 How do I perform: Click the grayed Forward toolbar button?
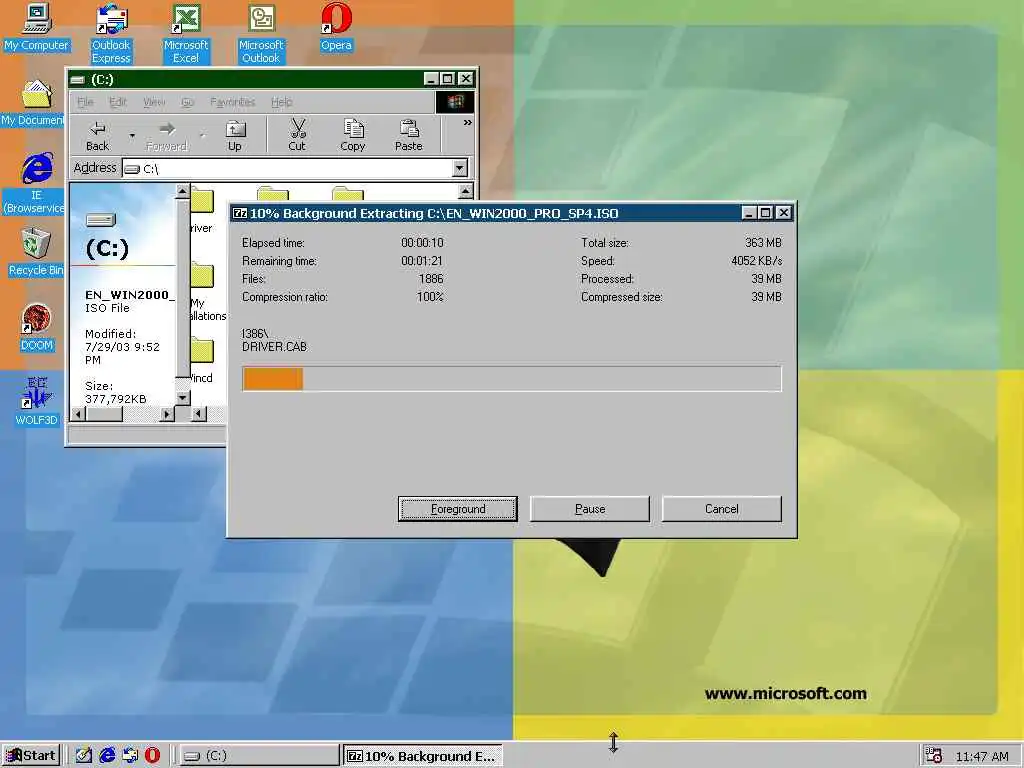pyautogui.click(x=167, y=136)
